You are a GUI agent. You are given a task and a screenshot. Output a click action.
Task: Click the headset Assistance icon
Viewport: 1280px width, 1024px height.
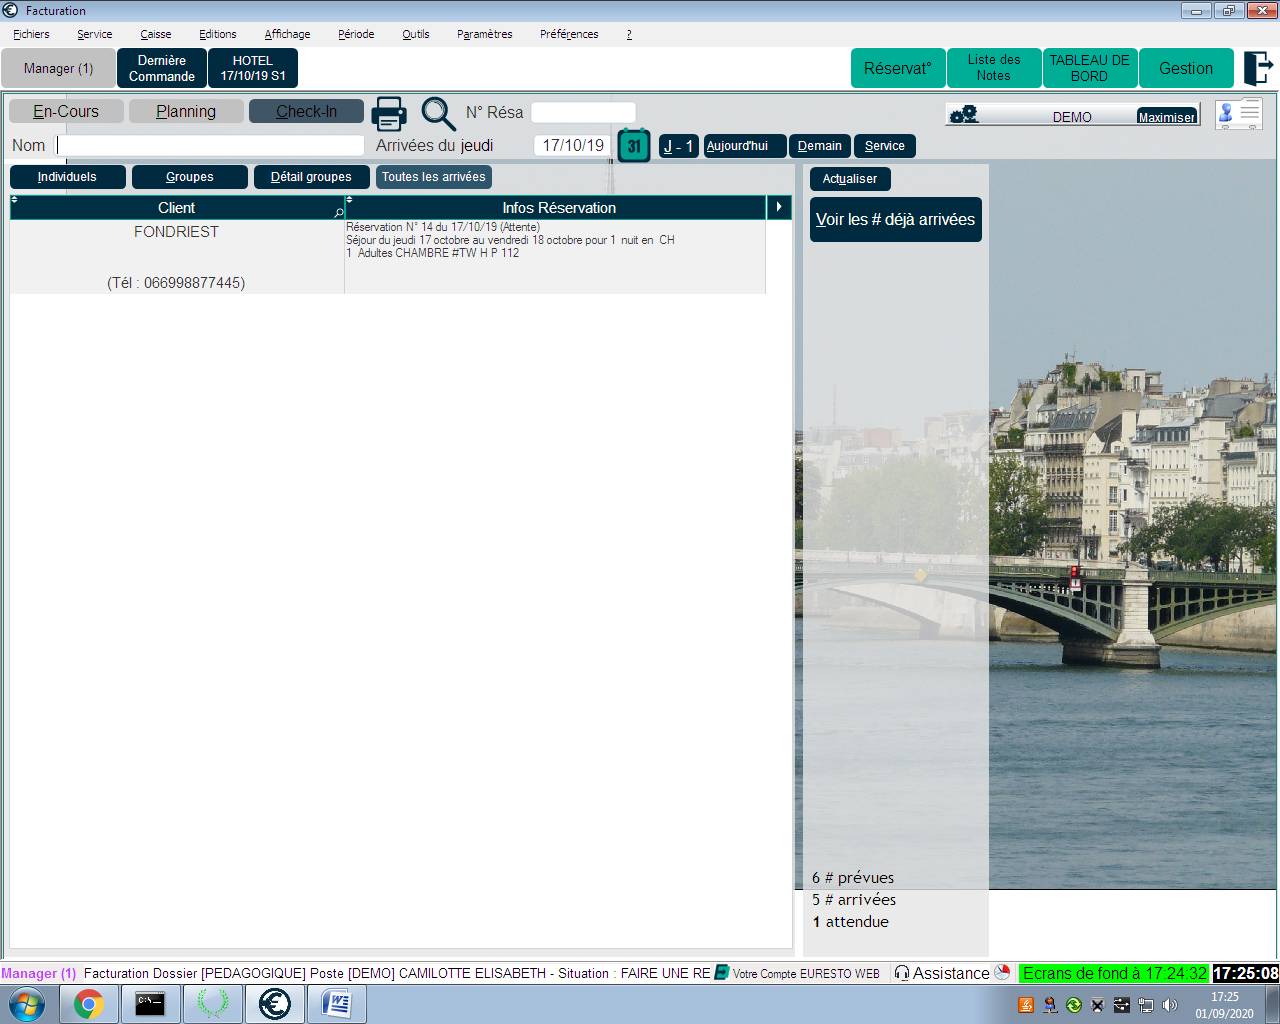pos(902,973)
